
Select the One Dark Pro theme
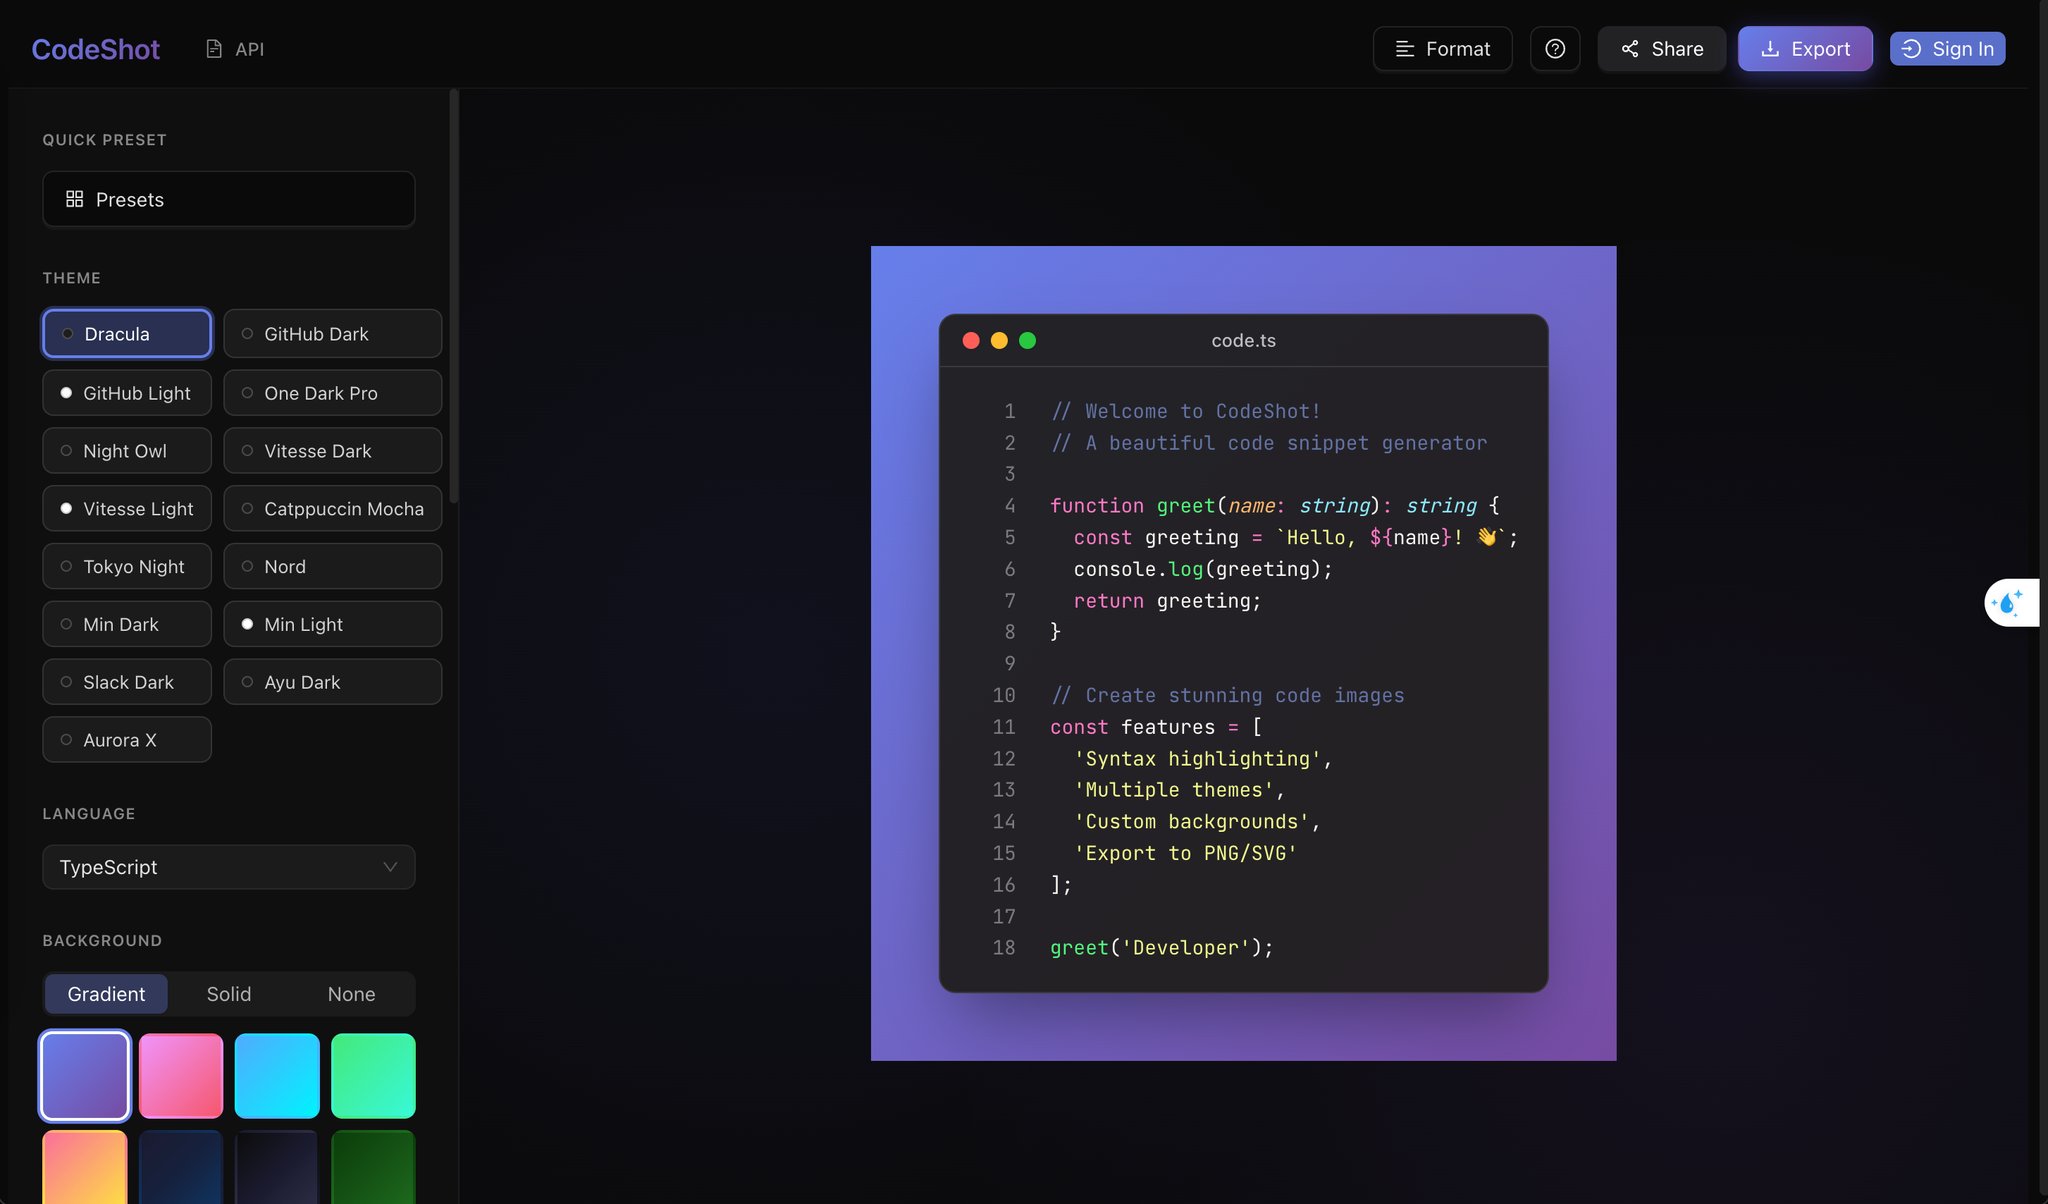[x=333, y=393]
